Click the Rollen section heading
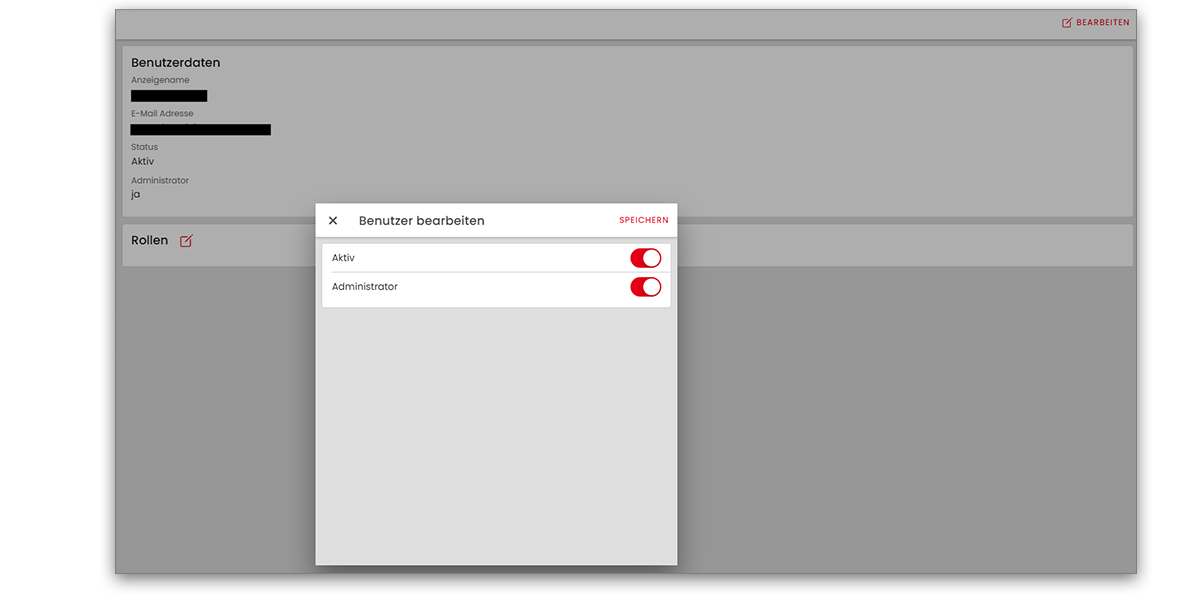The image size is (1200, 600). pyautogui.click(x=149, y=241)
